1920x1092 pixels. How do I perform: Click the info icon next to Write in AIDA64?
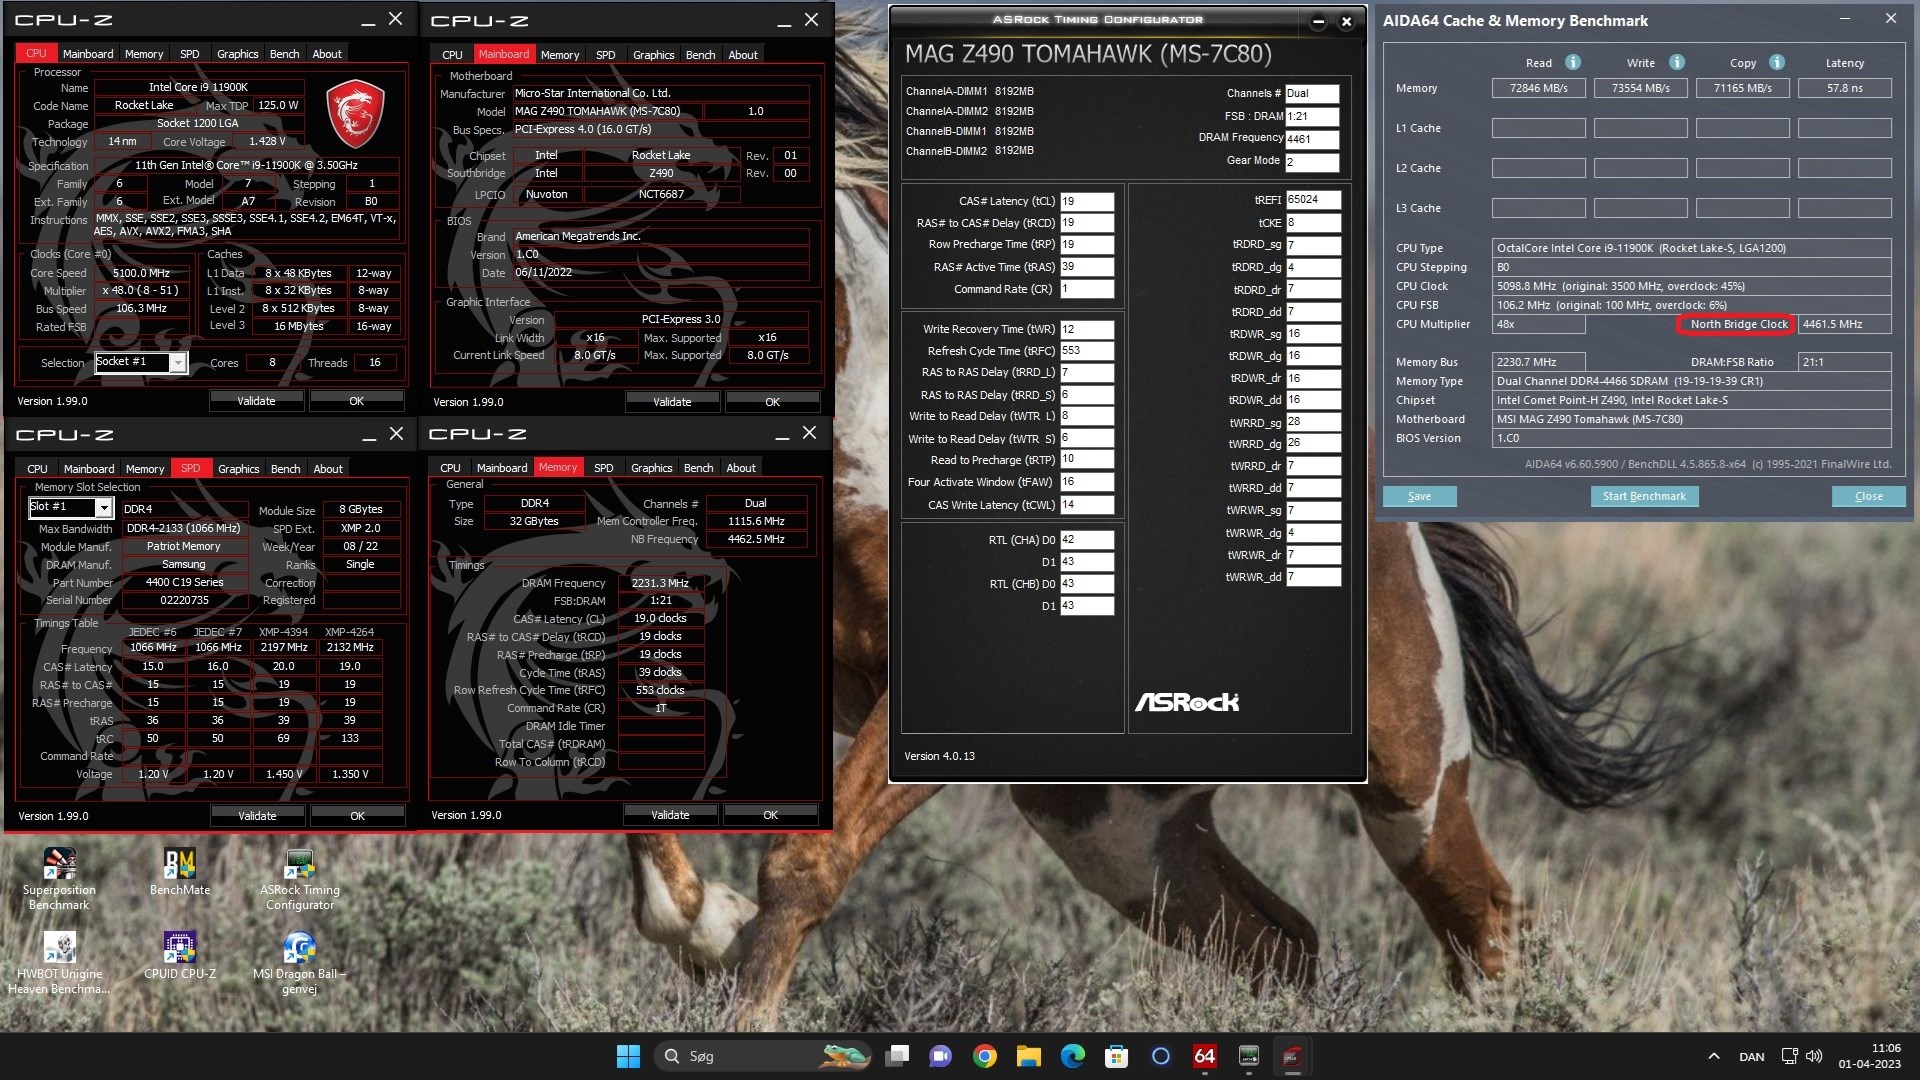coord(1677,62)
